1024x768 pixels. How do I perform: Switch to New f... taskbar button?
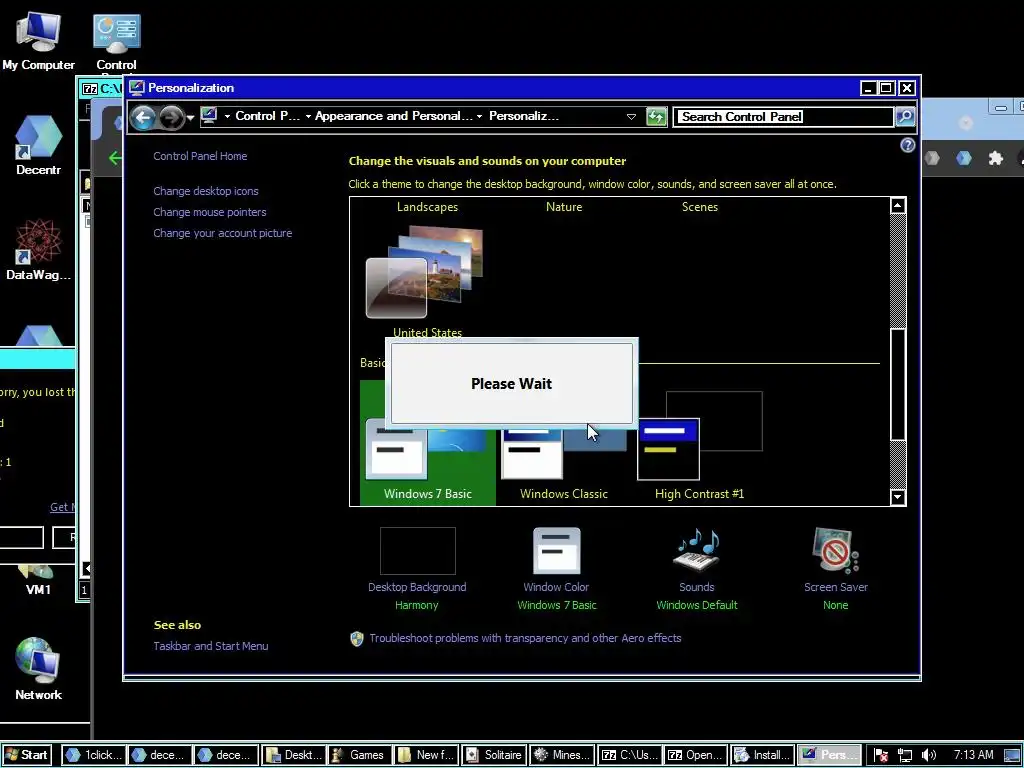[426, 755]
